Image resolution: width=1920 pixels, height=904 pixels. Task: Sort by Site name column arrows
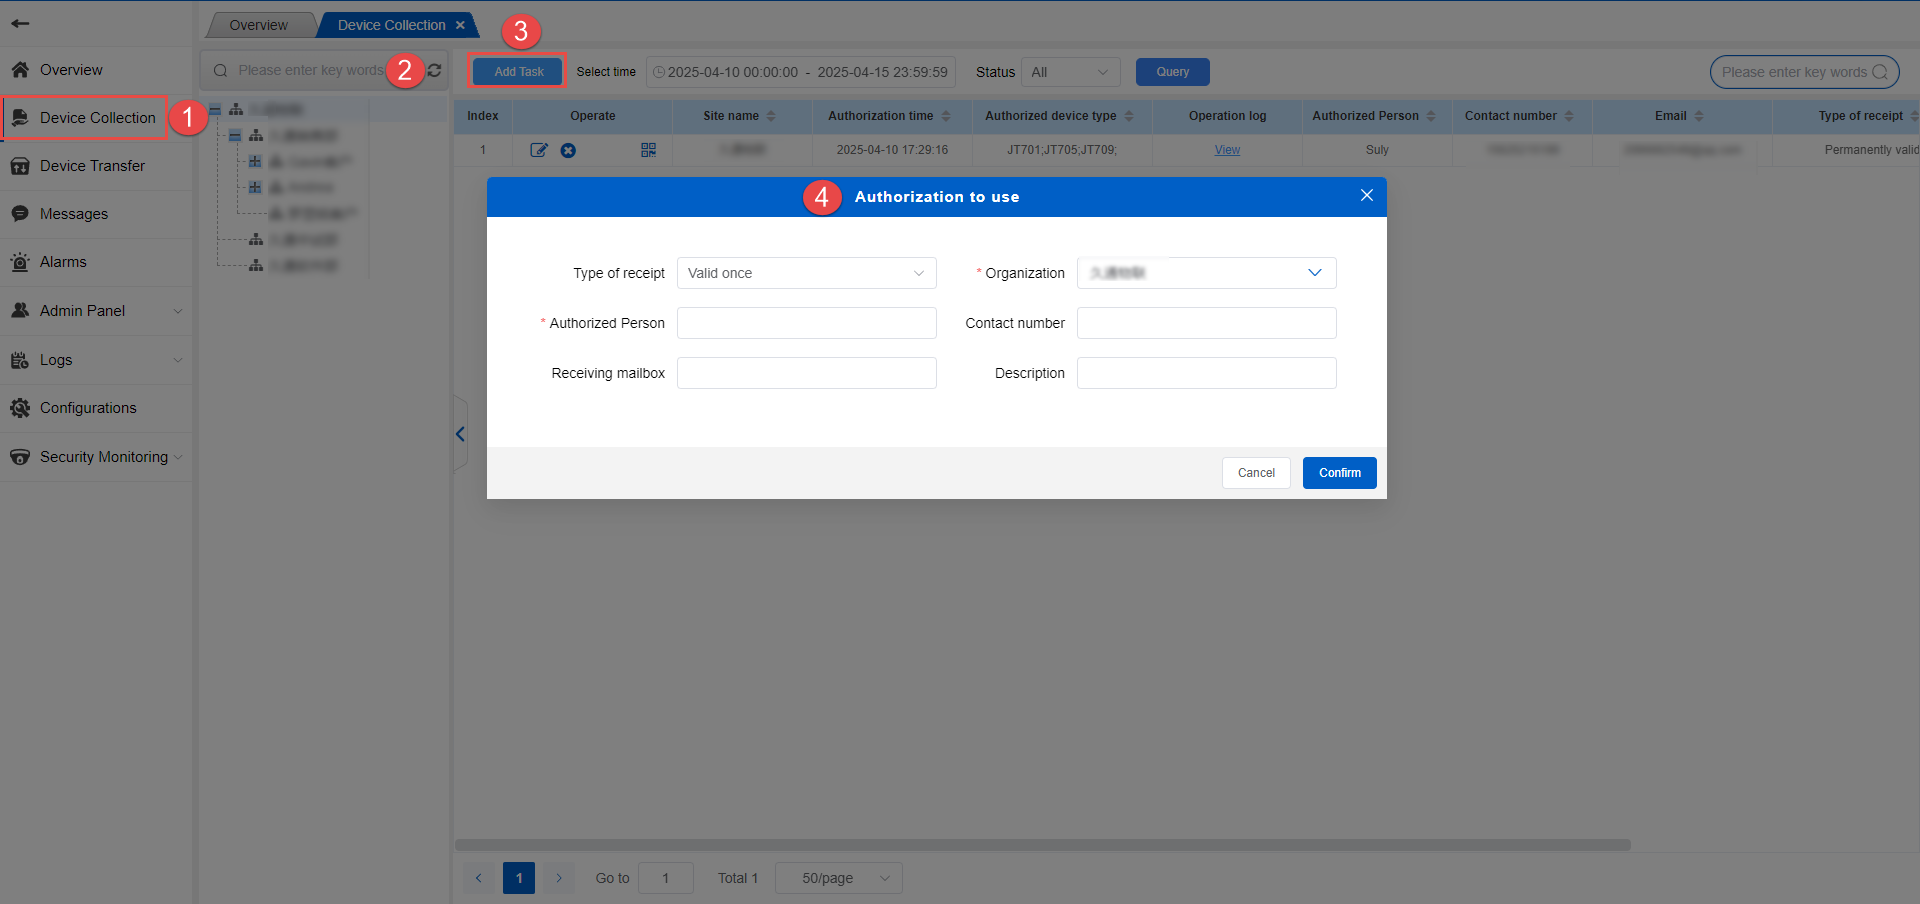point(771,116)
